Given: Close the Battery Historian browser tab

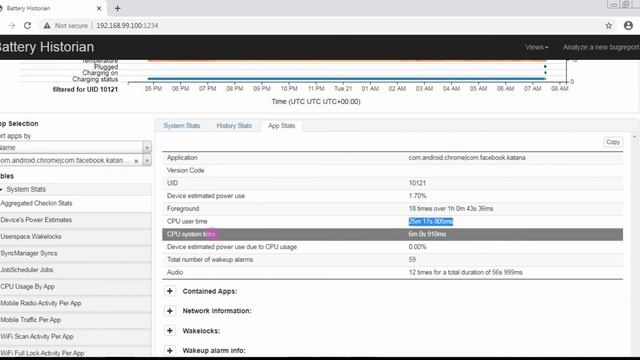Looking at the screenshot, I should click(x=99, y=8).
